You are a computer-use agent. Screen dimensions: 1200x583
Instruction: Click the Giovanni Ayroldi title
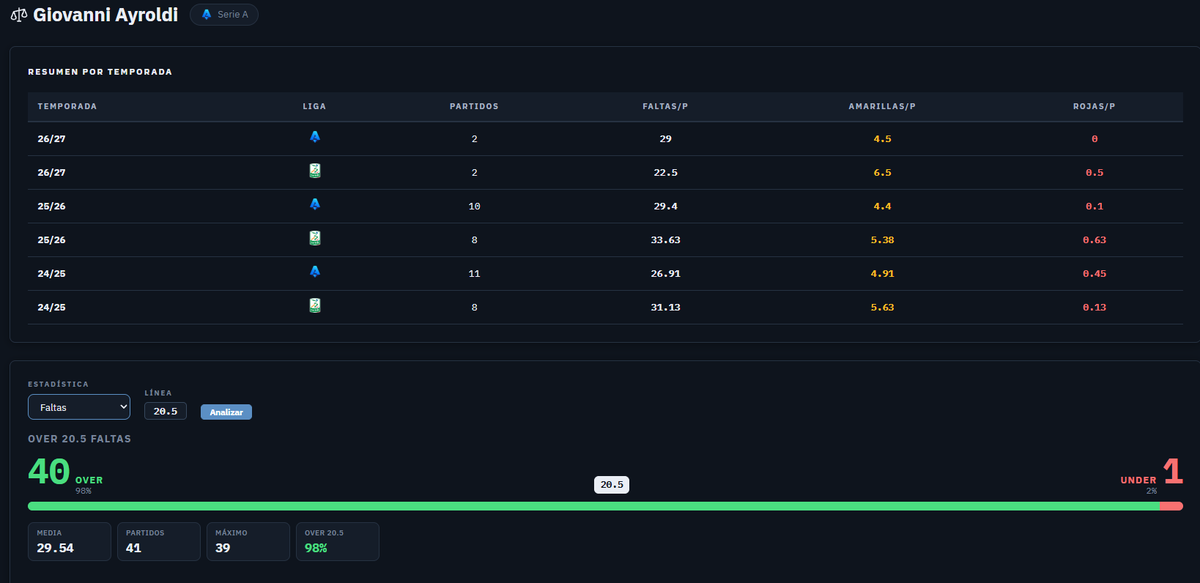105,15
